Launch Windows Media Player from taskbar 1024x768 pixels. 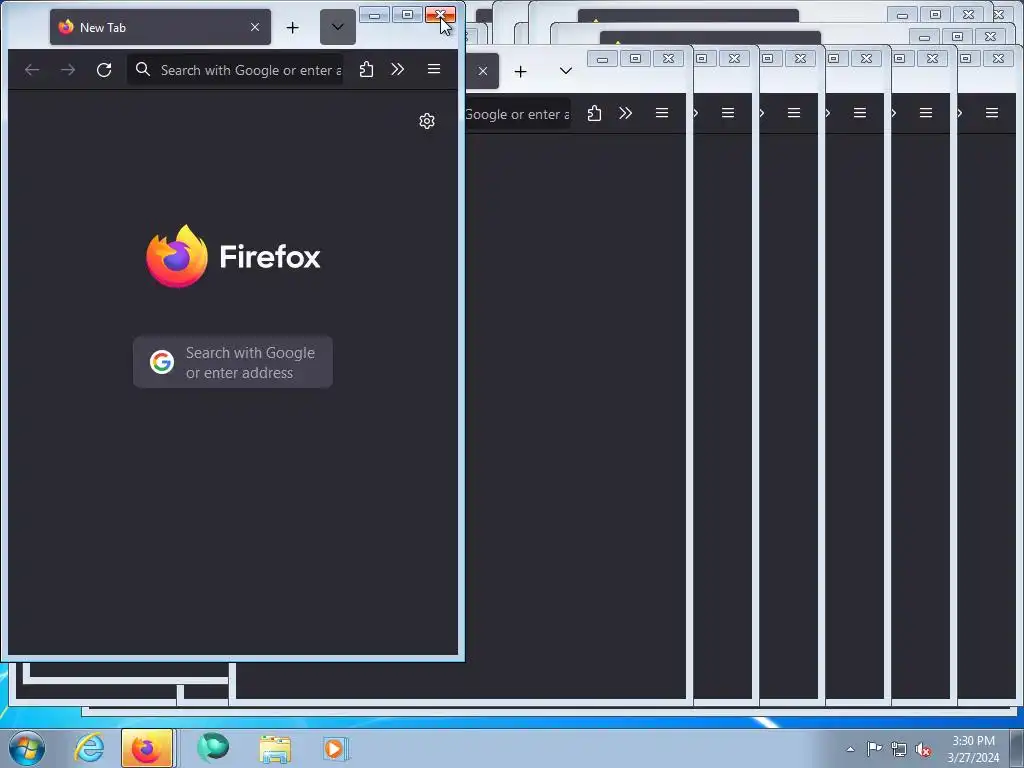[x=336, y=748]
